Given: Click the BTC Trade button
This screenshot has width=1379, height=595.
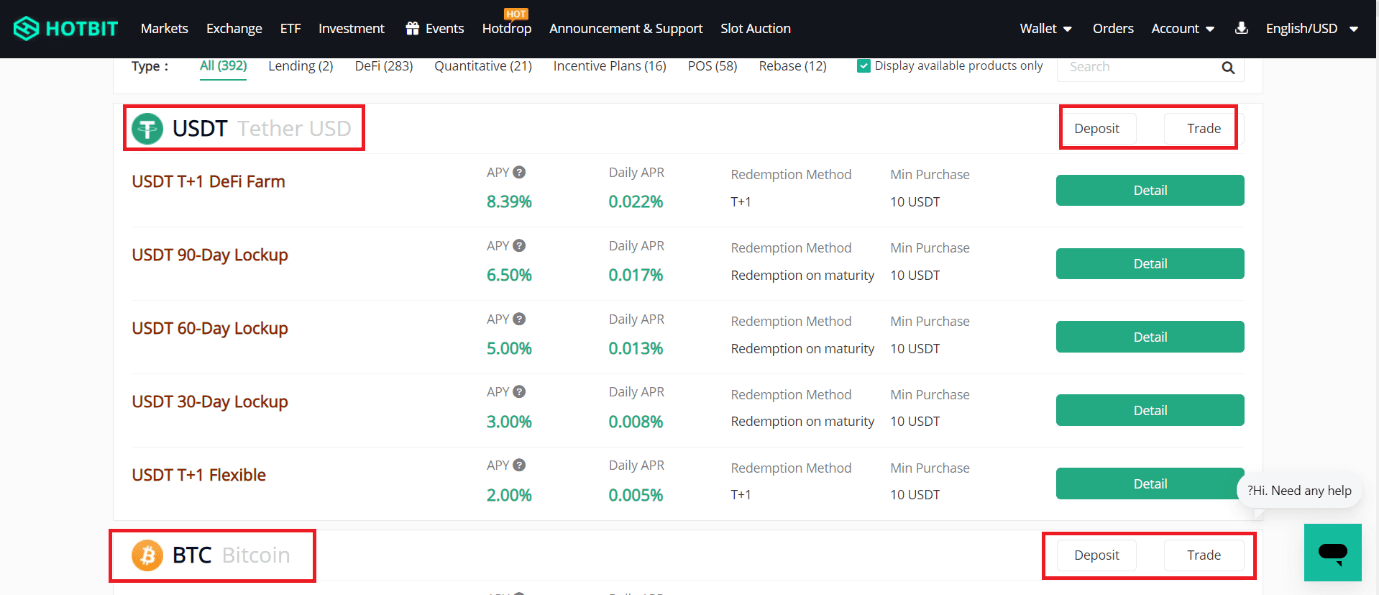Looking at the screenshot, I should click(1204, 555).
